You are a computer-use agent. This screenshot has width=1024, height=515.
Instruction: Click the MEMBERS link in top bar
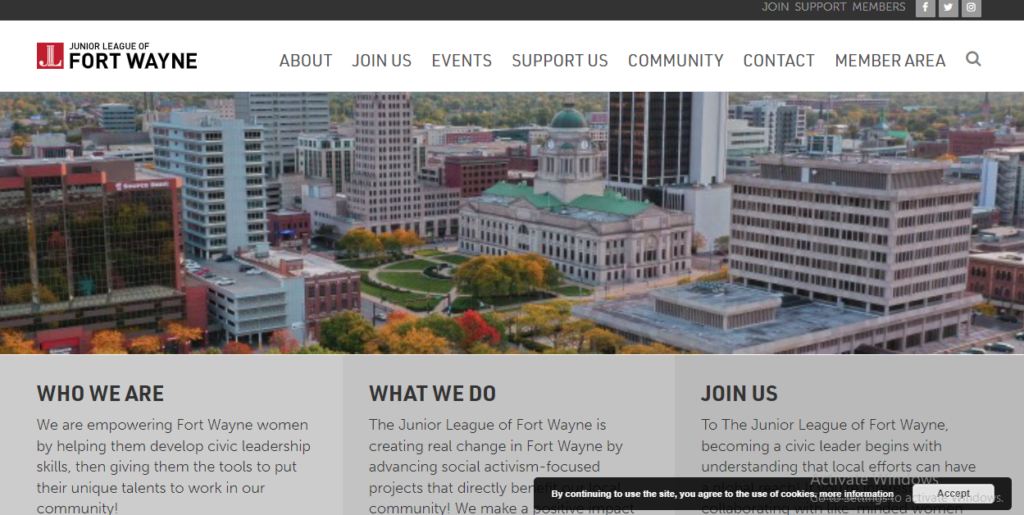coord(879,7)
